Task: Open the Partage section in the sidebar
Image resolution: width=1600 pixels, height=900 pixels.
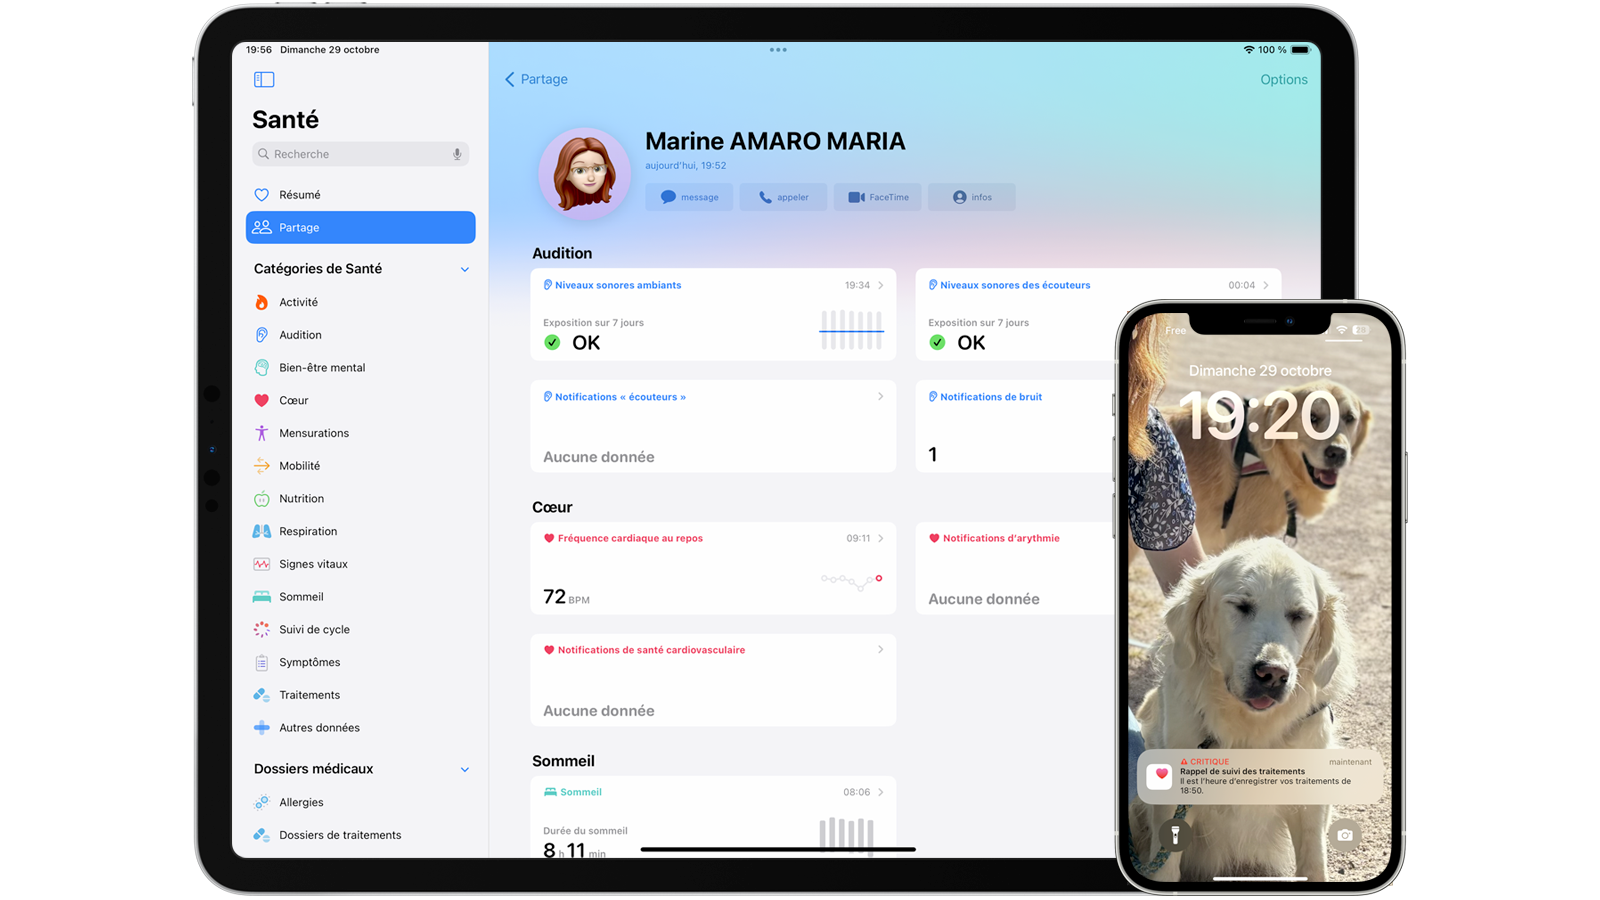Action: 300,227
